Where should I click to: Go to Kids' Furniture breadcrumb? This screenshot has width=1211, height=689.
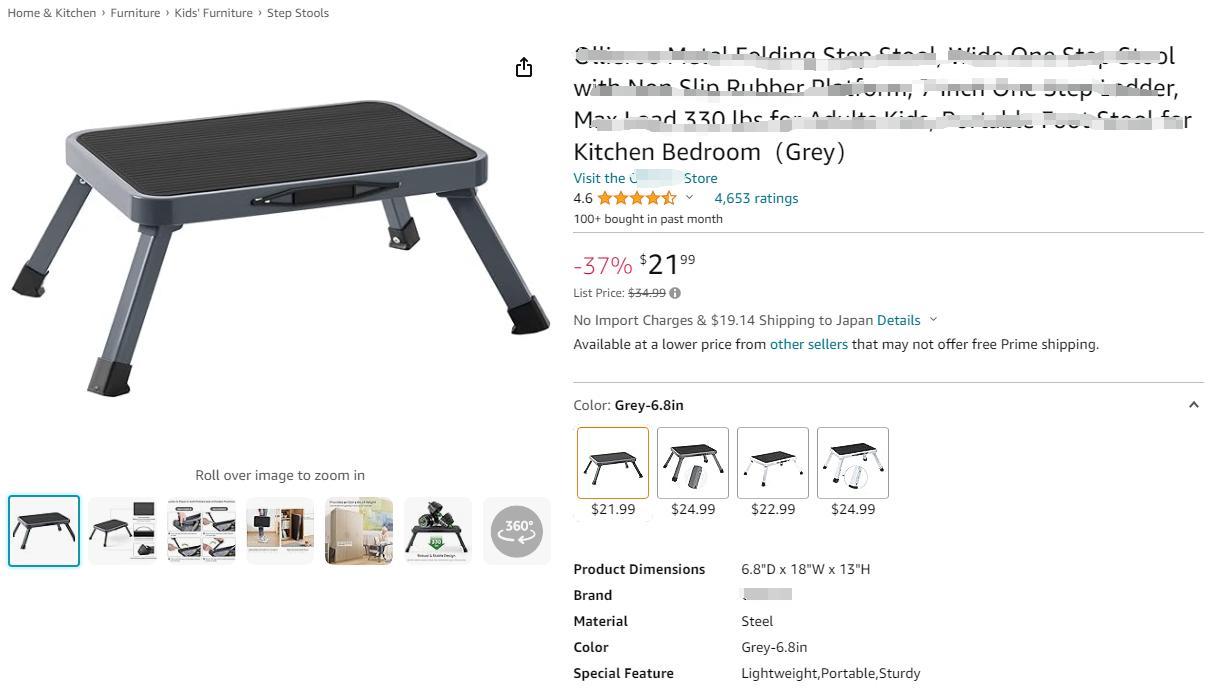point(213,13)
